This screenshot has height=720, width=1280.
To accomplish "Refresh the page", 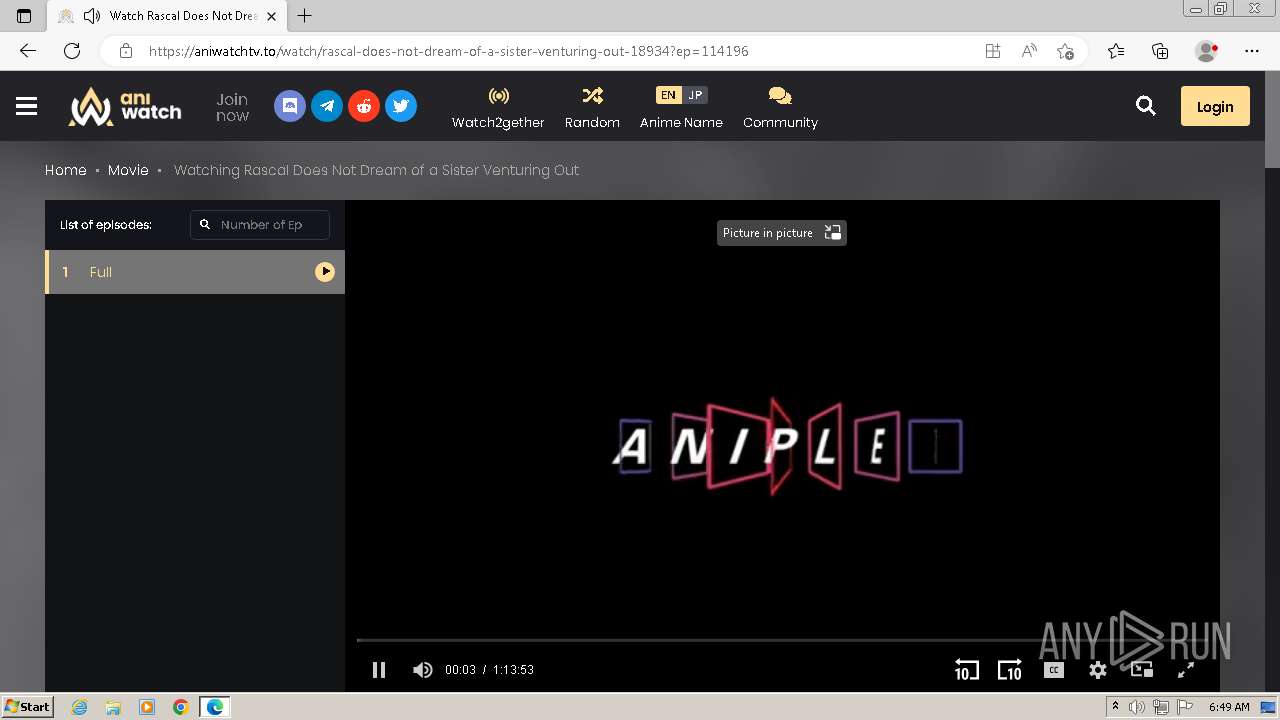I will click(x=72, y=51).
